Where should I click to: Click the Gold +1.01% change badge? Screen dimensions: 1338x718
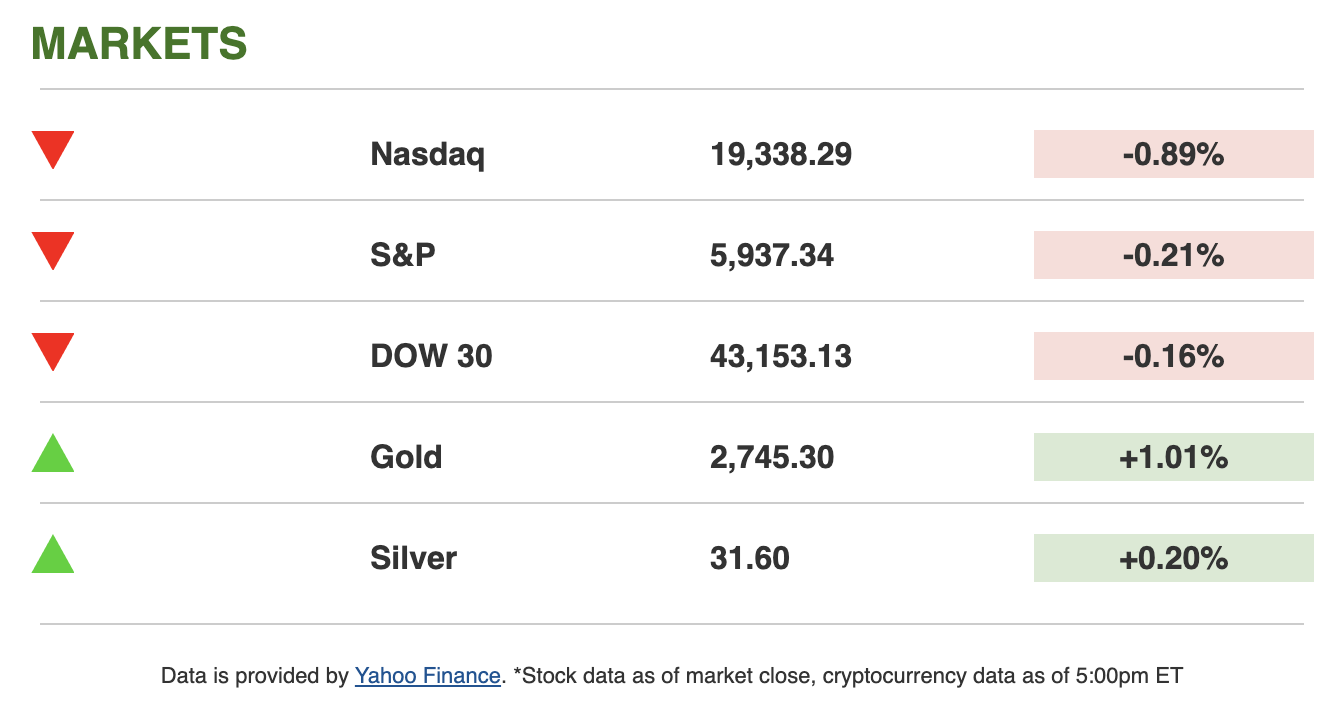[x=1173, y=457]
